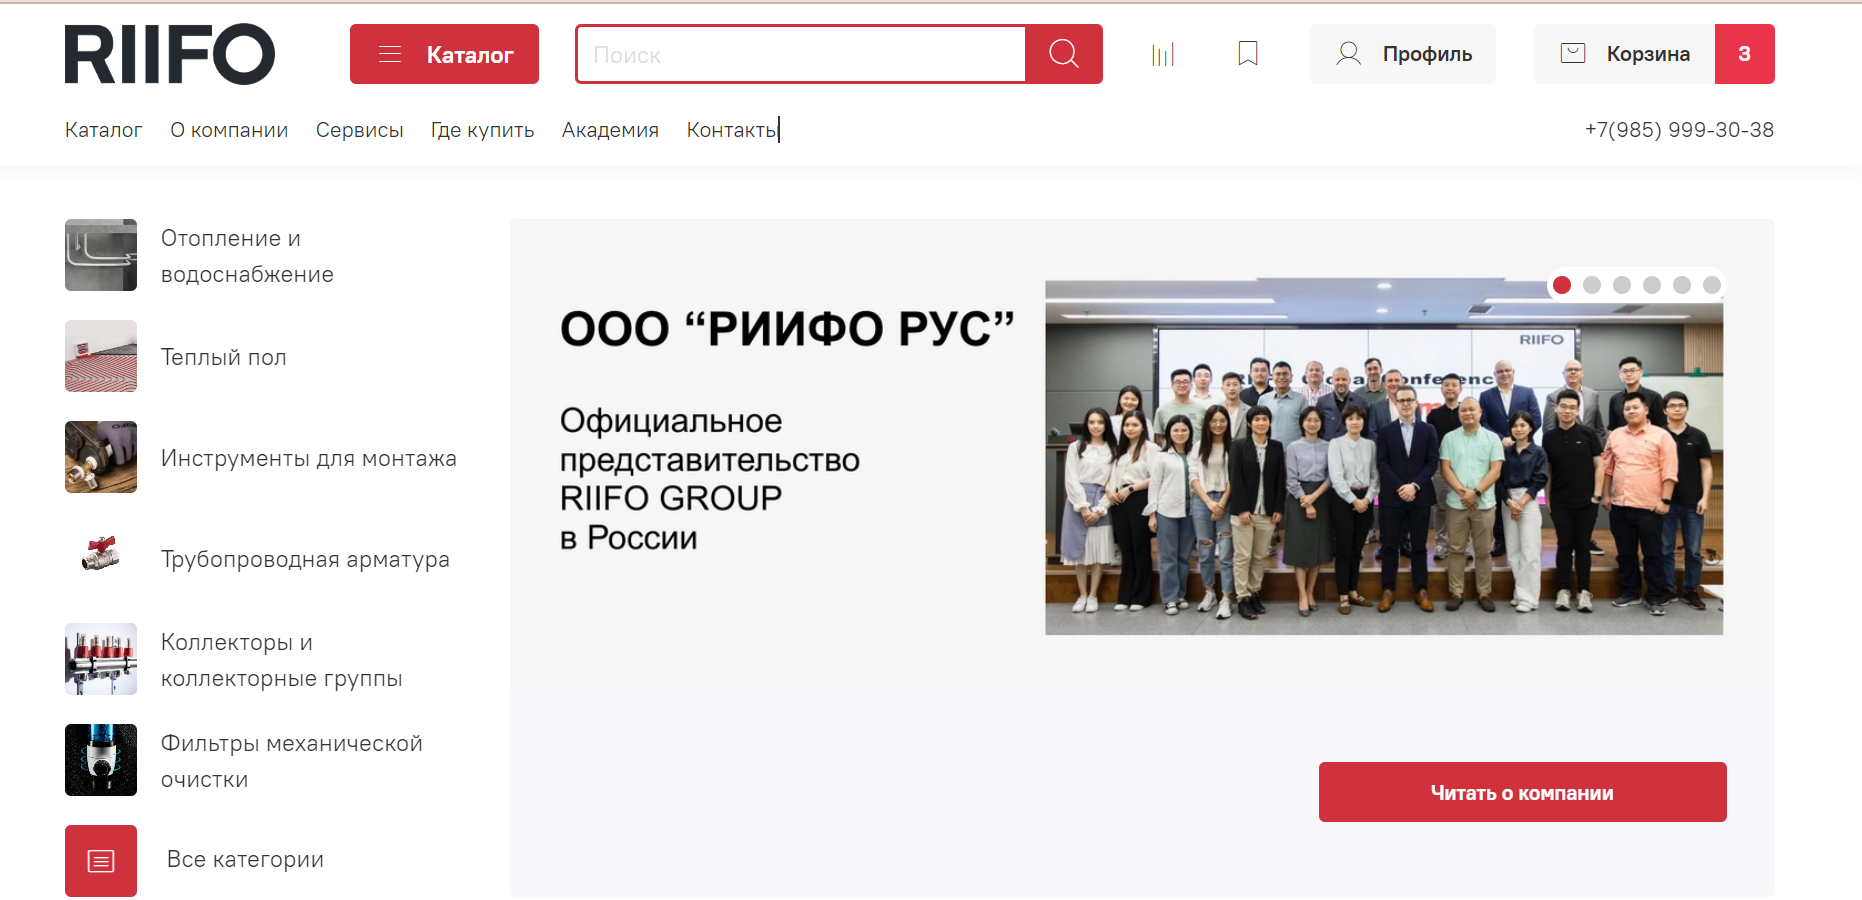1862x900 pixels.
Task: Open the Профиль button
Action: [x=1403, y=54]
